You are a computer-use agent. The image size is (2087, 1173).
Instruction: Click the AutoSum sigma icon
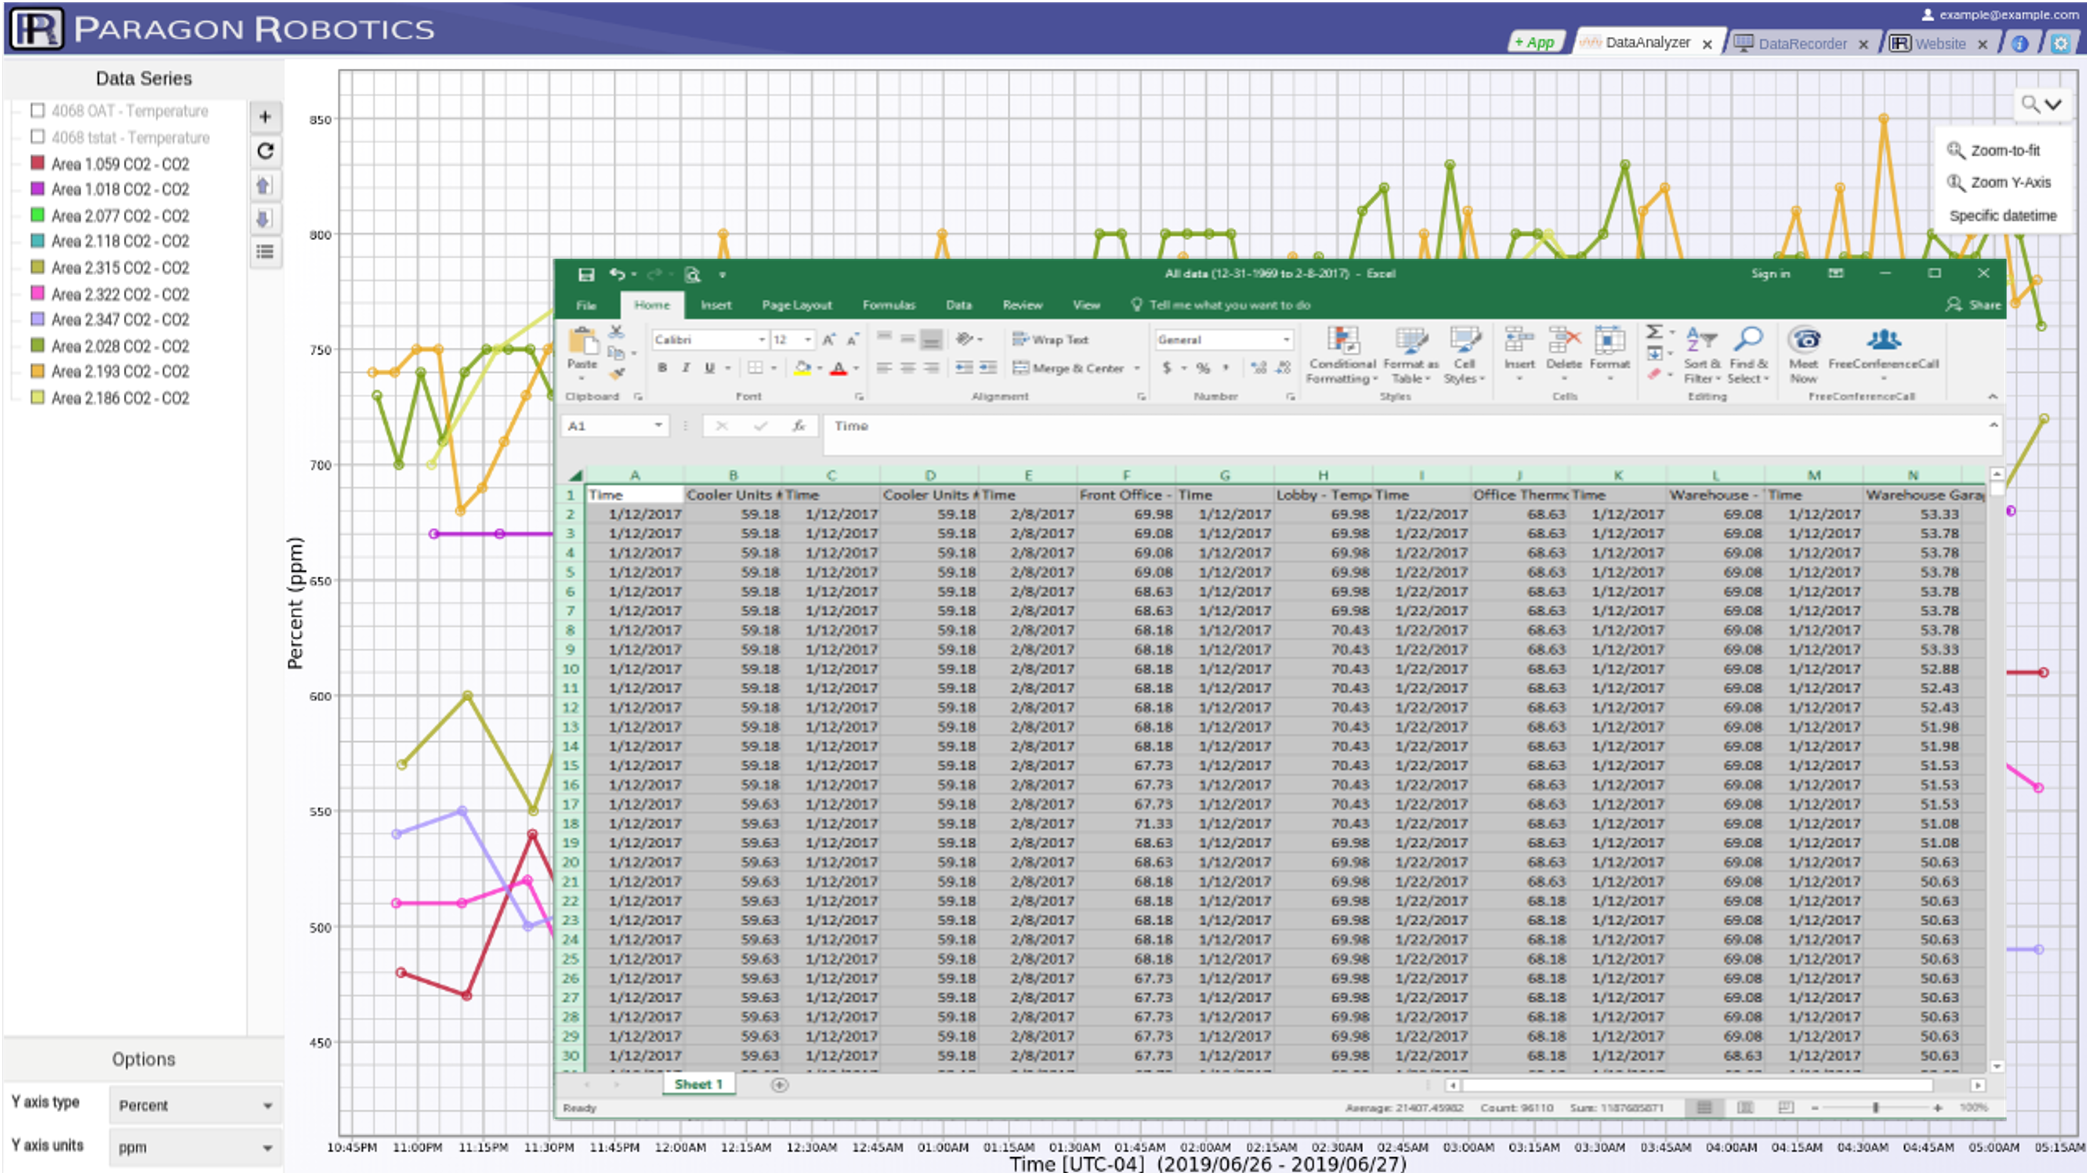point(1654,332)
